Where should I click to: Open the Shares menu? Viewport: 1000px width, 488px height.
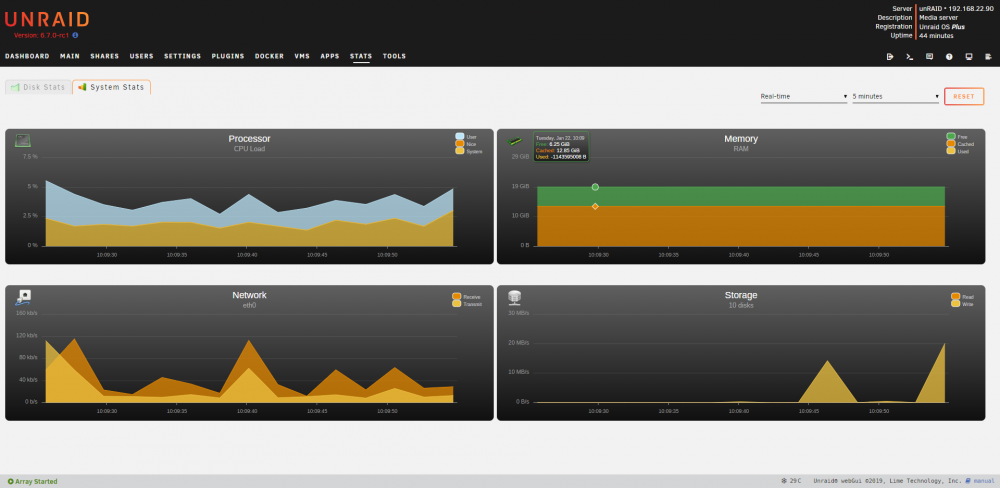[105, 56]
